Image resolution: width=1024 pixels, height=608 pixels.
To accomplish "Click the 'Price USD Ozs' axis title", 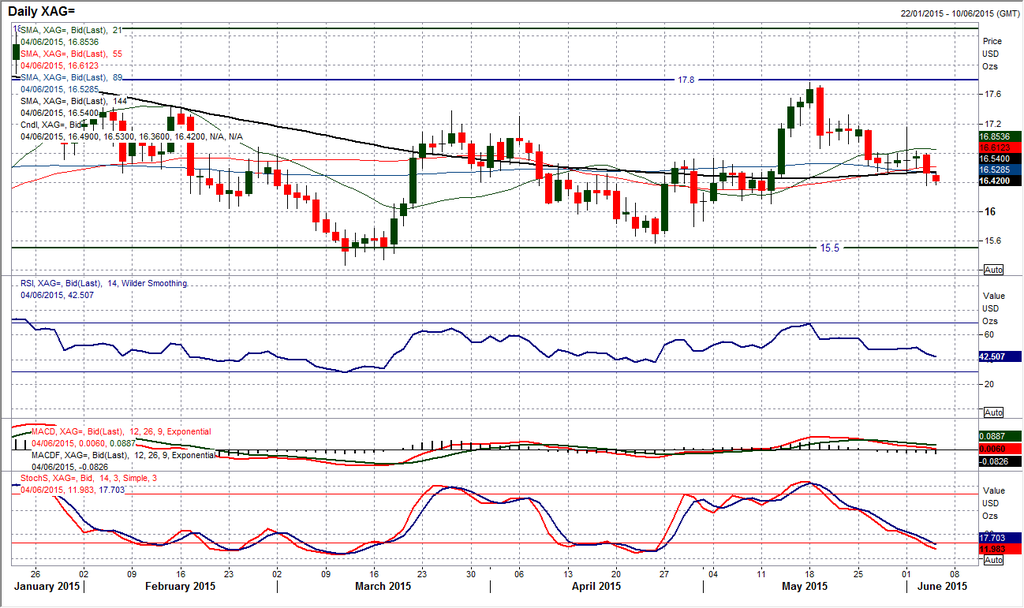I will tap(991, 54).
